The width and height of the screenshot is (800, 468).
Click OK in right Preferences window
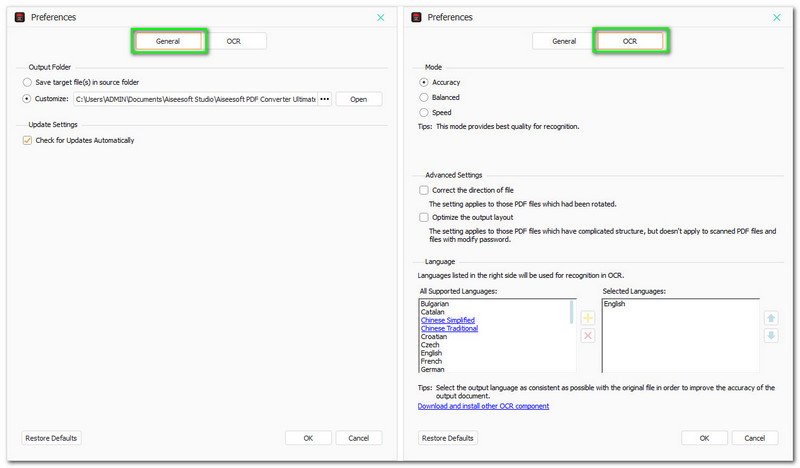coord(704,438)
